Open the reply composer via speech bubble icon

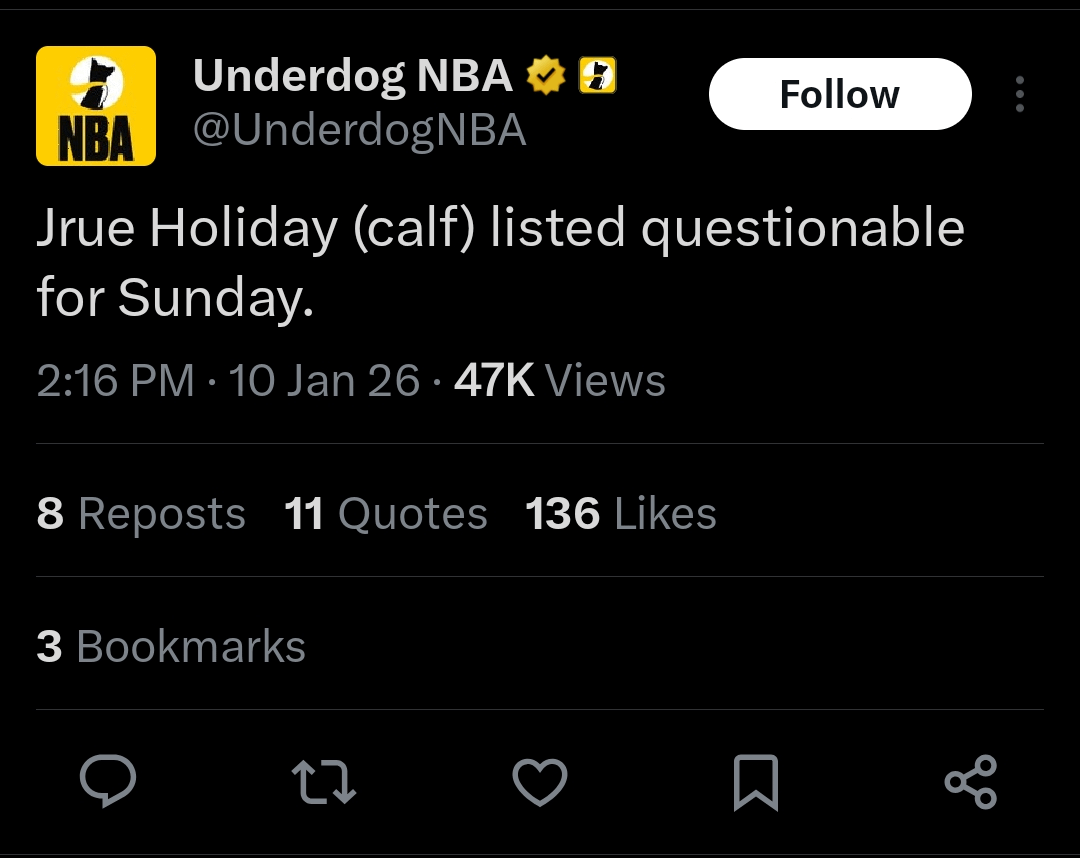pyautogui.click(x=107, y=784)
